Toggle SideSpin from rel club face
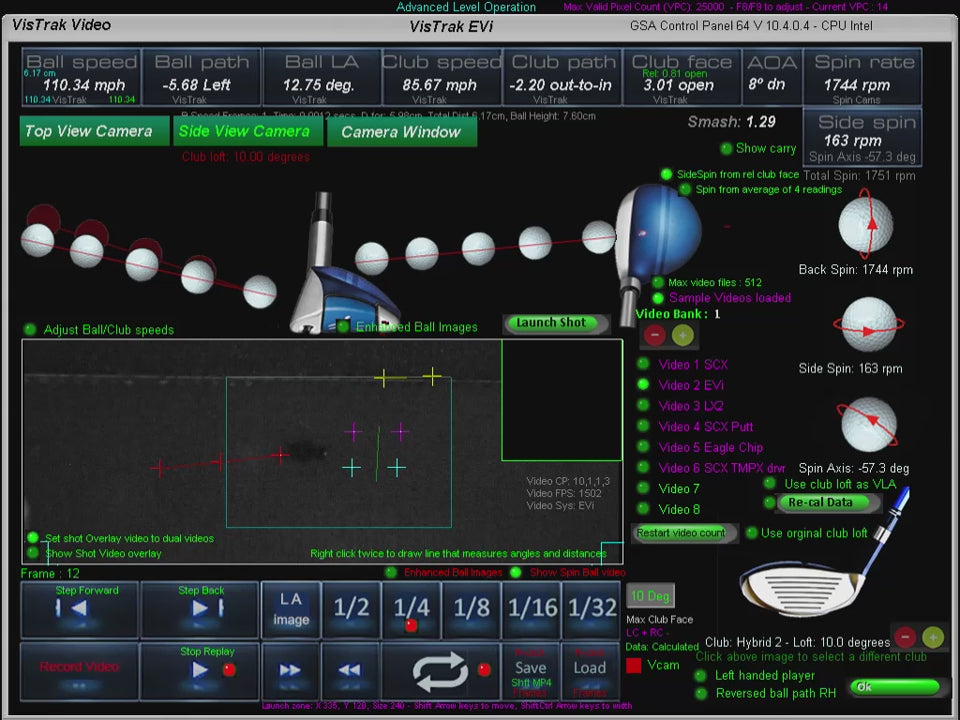This screenshot has width=960, height=720. pos(666,174)
